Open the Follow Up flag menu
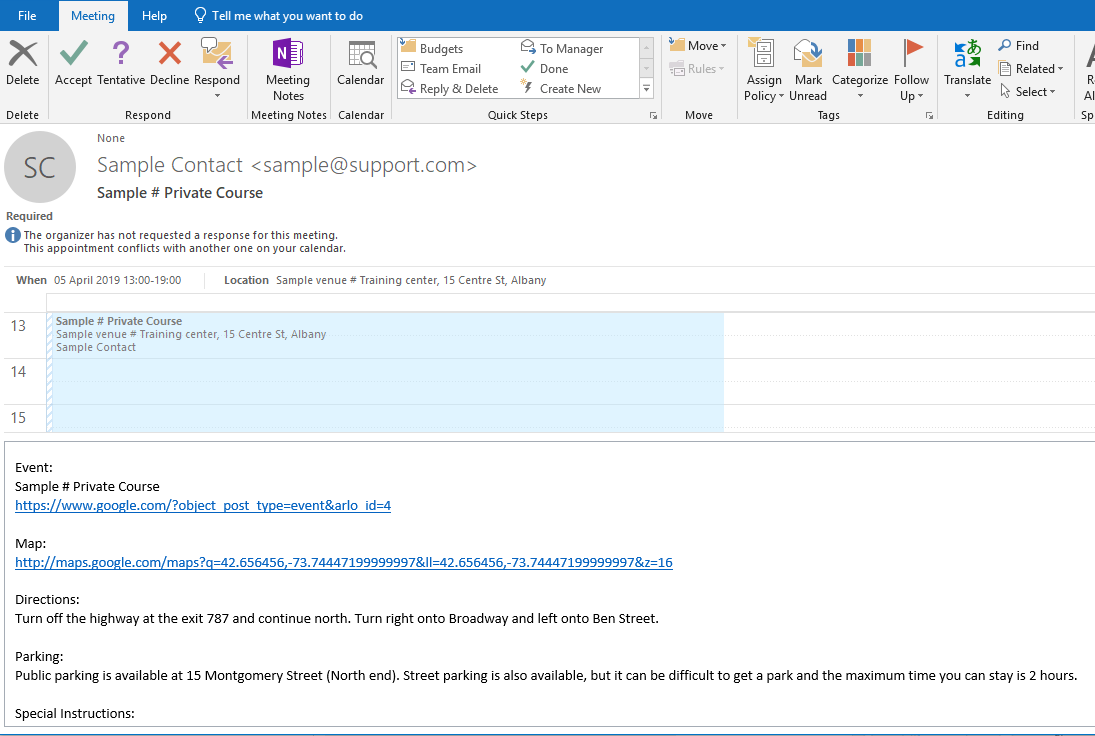The image size is (1095, 736). tap(911, 70)
